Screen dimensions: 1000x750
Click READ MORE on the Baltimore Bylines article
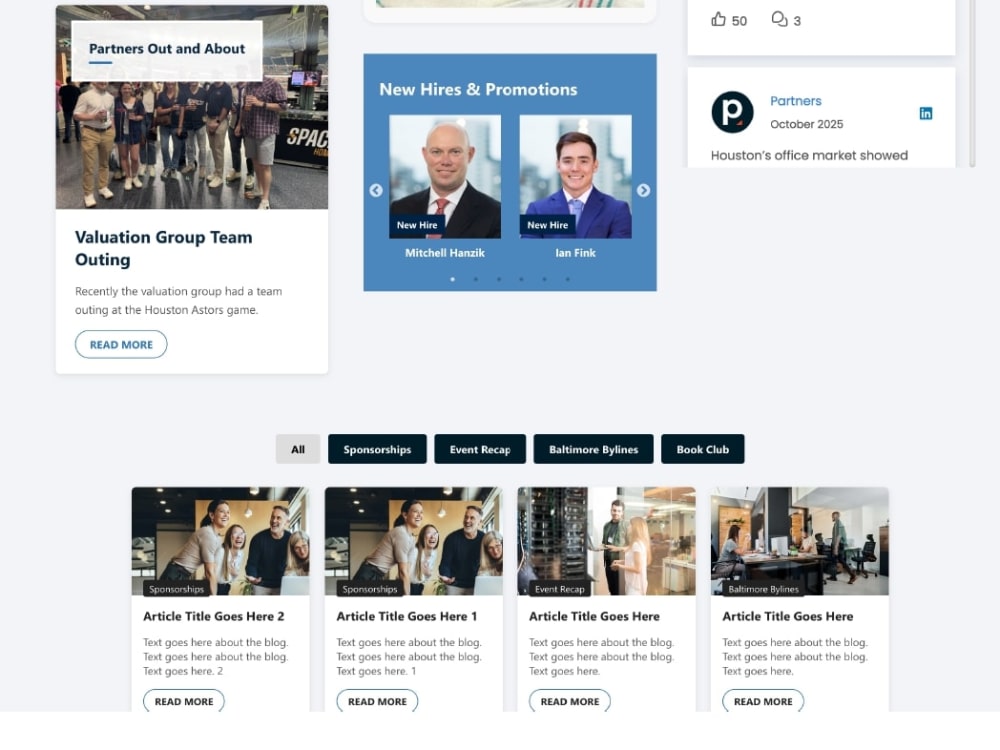coord(763,701)
